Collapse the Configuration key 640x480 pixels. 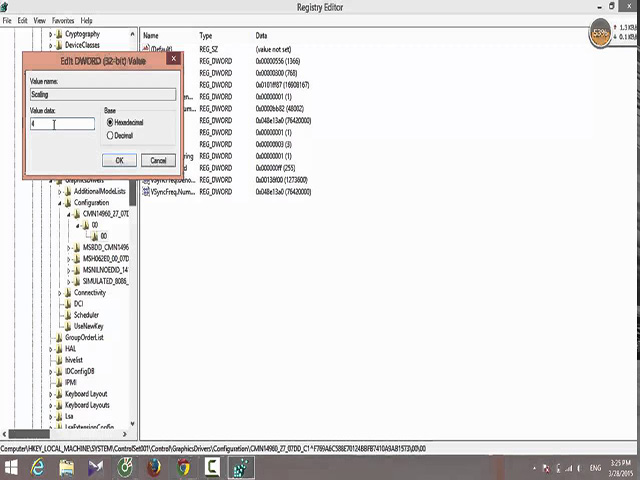pos(60,203)
